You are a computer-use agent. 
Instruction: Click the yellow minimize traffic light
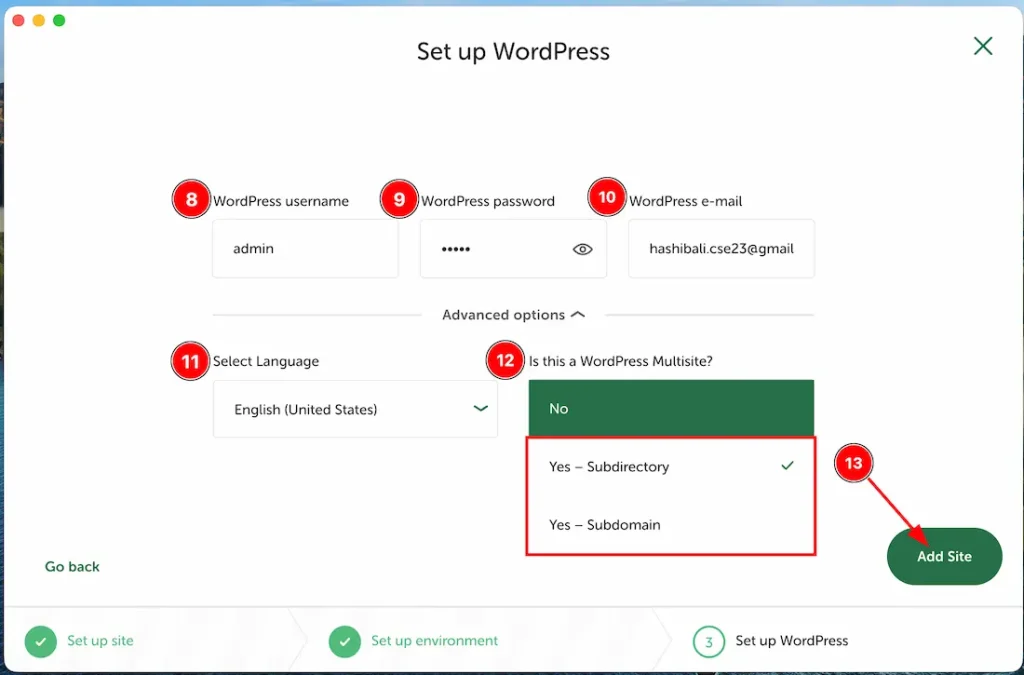tap(38, 18)
